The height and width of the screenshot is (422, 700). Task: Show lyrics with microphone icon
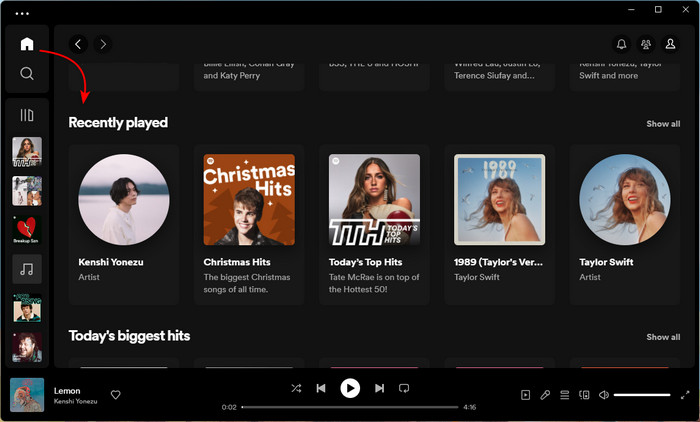tap(545, 395)
